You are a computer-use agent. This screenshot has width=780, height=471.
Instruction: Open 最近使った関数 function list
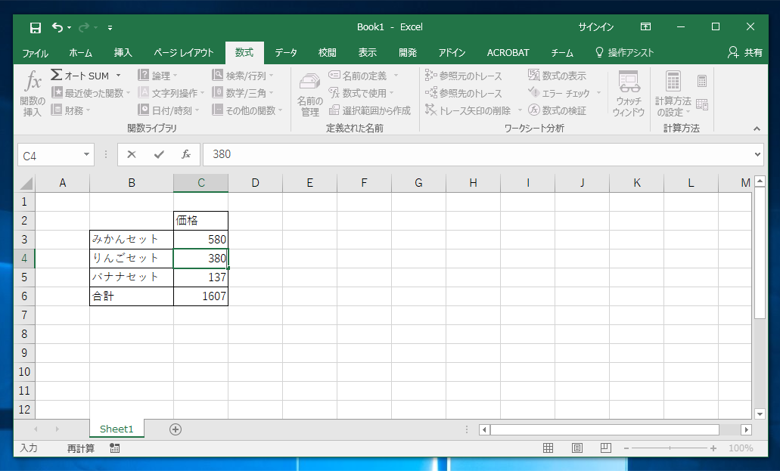[91, 93]
